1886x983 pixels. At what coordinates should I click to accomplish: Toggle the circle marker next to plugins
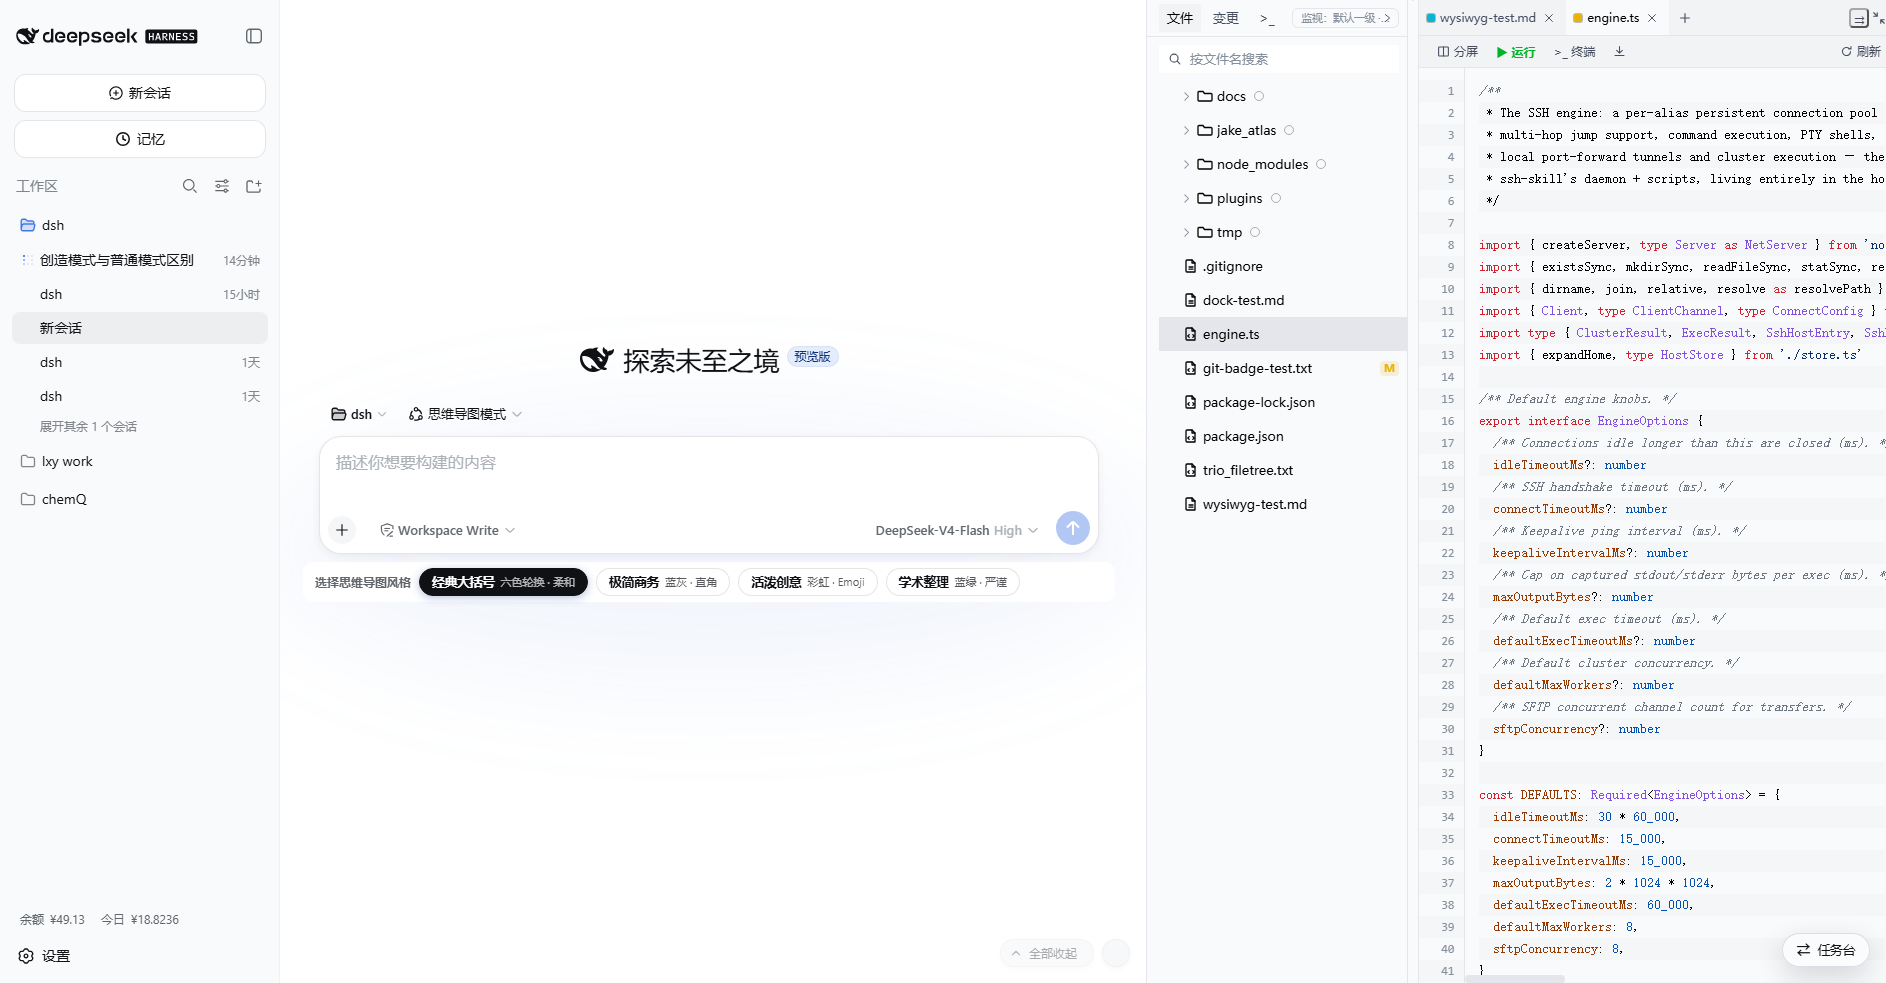click(1276, 198)
